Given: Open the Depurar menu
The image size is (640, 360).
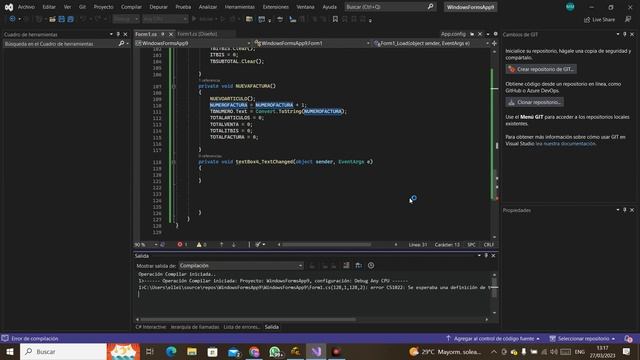Looking at the screenshot, I should click(158, 7).
